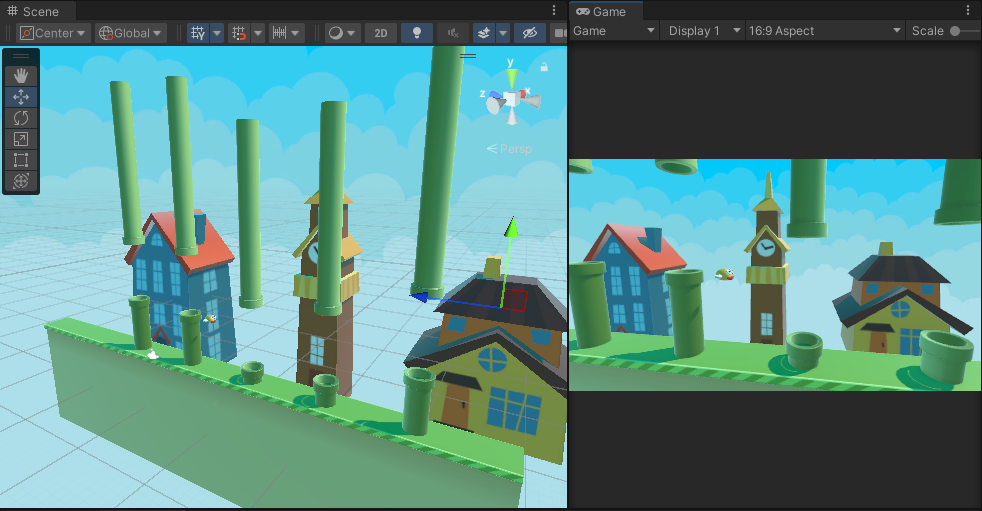Open the Display 1 selector dropdown

pos(703,31)
